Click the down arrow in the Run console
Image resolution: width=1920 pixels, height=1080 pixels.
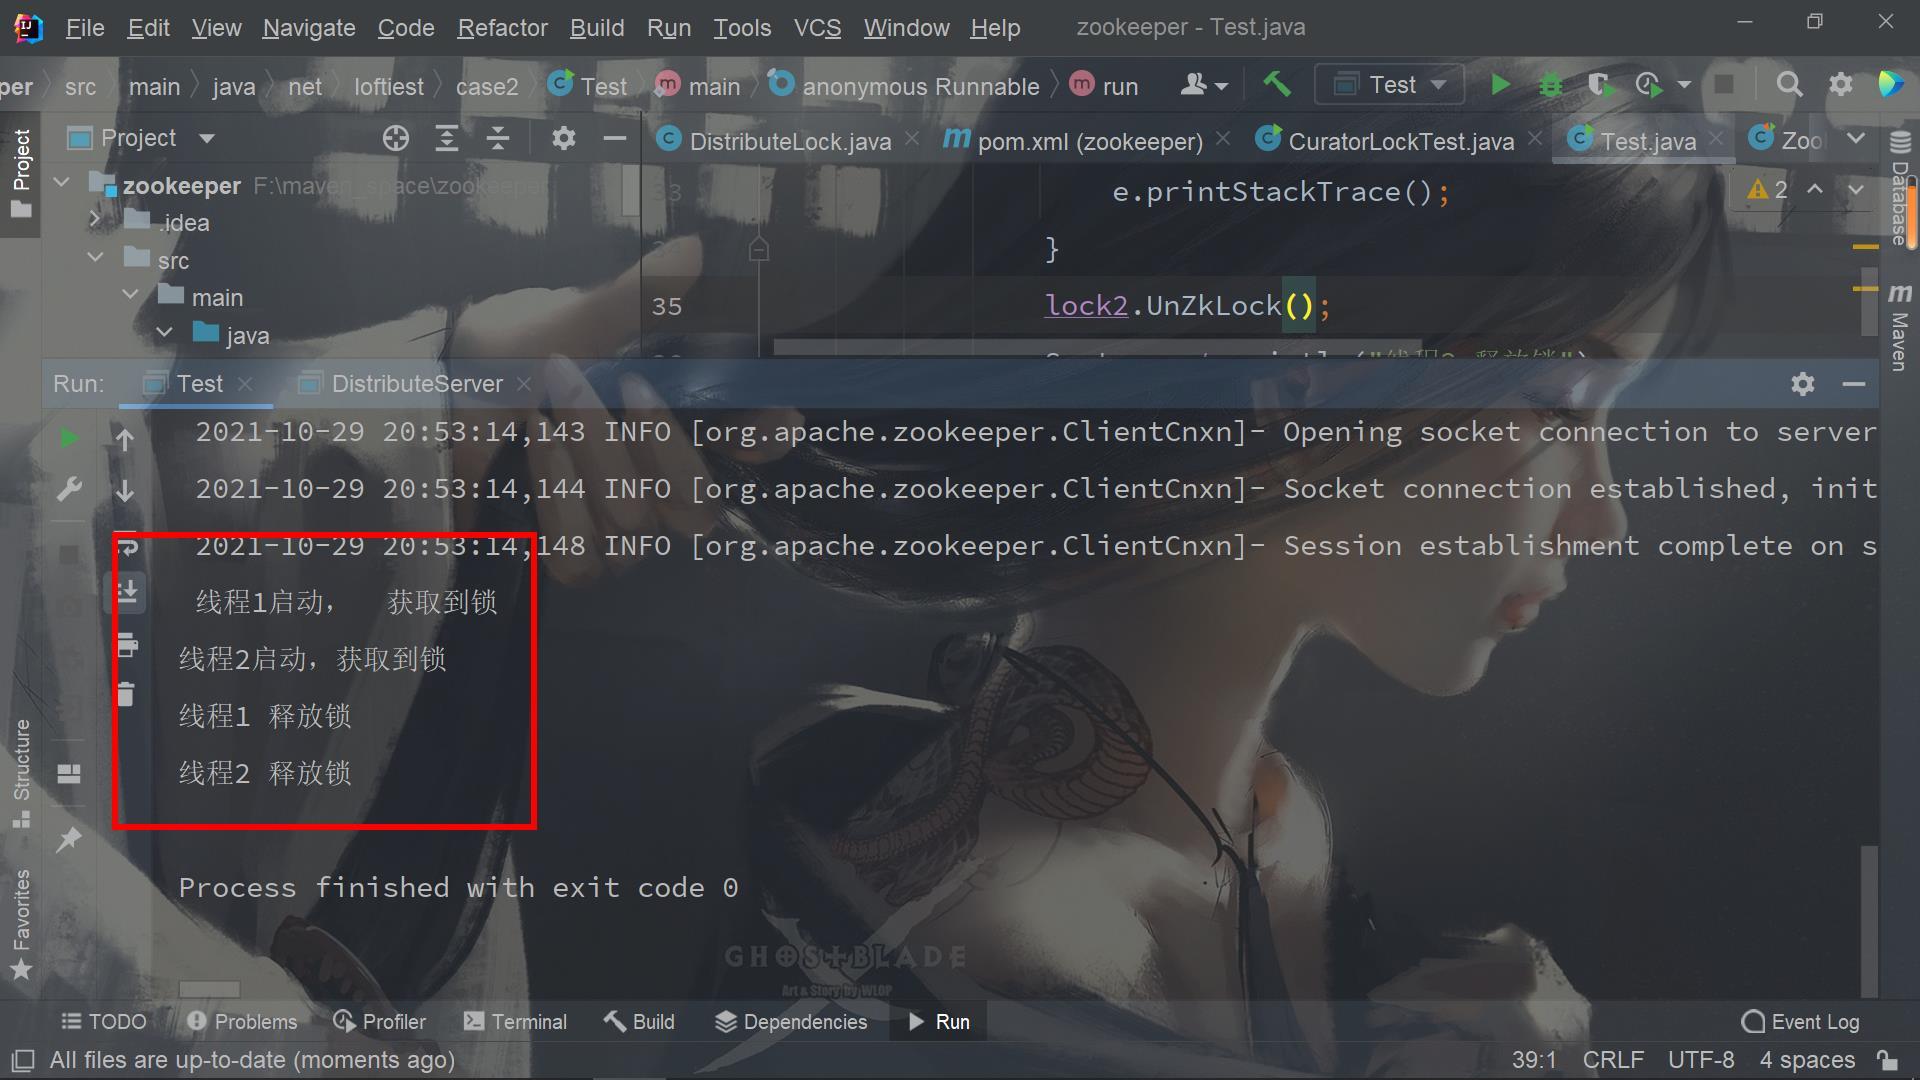125,491
